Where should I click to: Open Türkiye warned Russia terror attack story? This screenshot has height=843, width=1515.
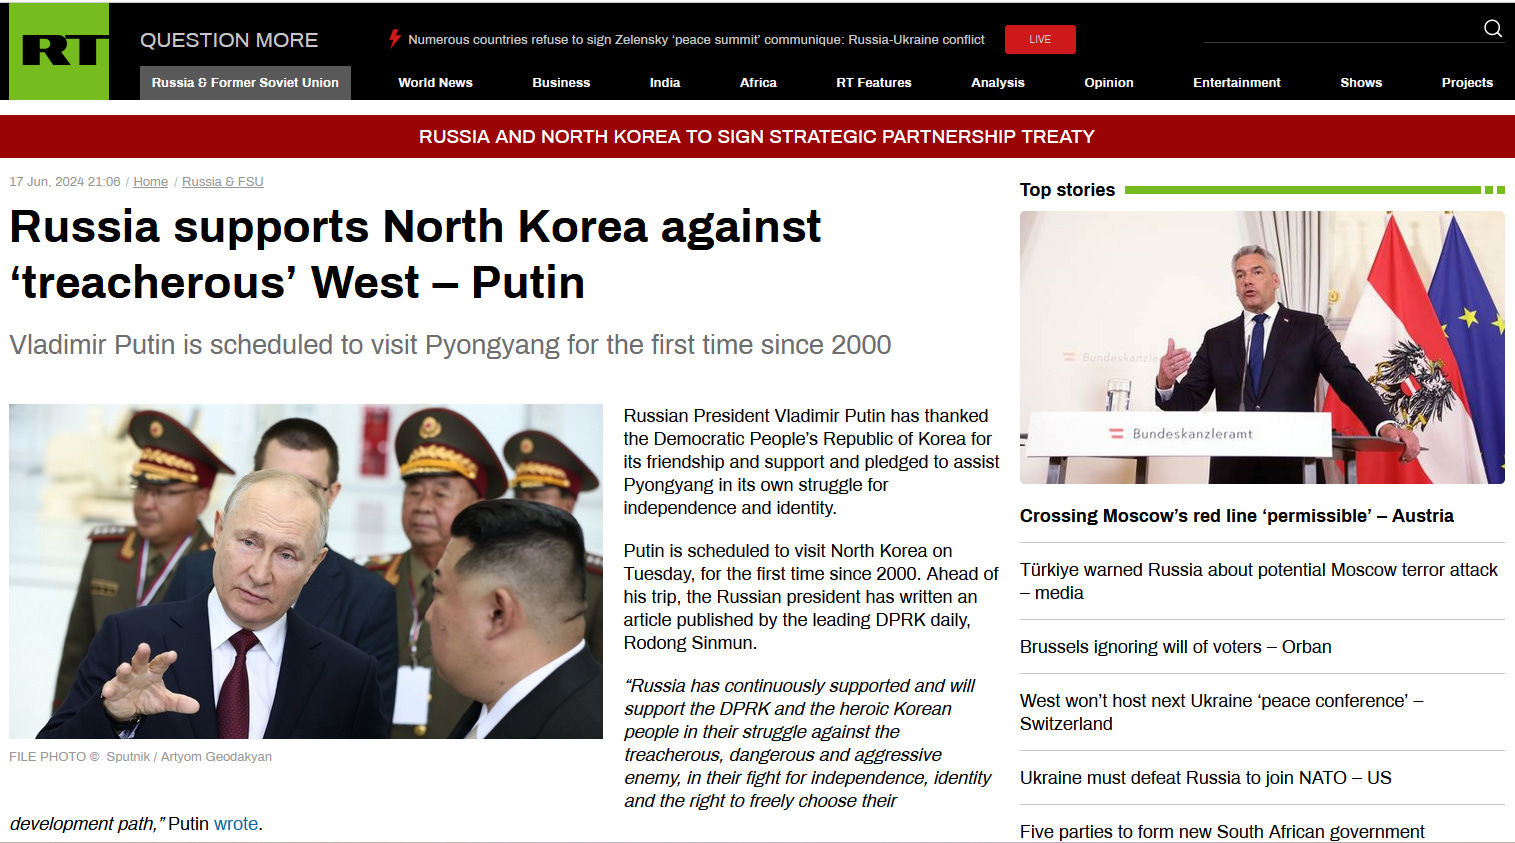point(1259,581)
